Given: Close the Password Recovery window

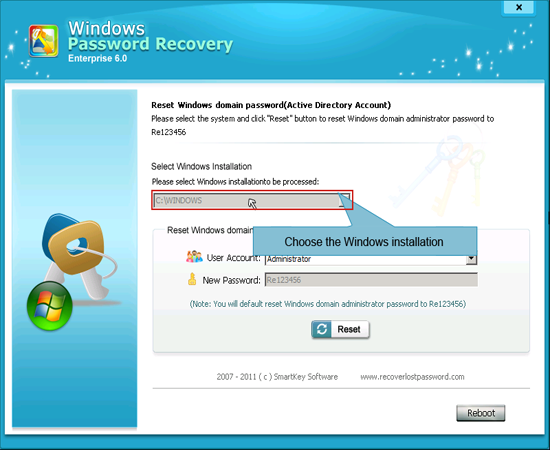Looking at the screenshot, I should tap(519, 7).
